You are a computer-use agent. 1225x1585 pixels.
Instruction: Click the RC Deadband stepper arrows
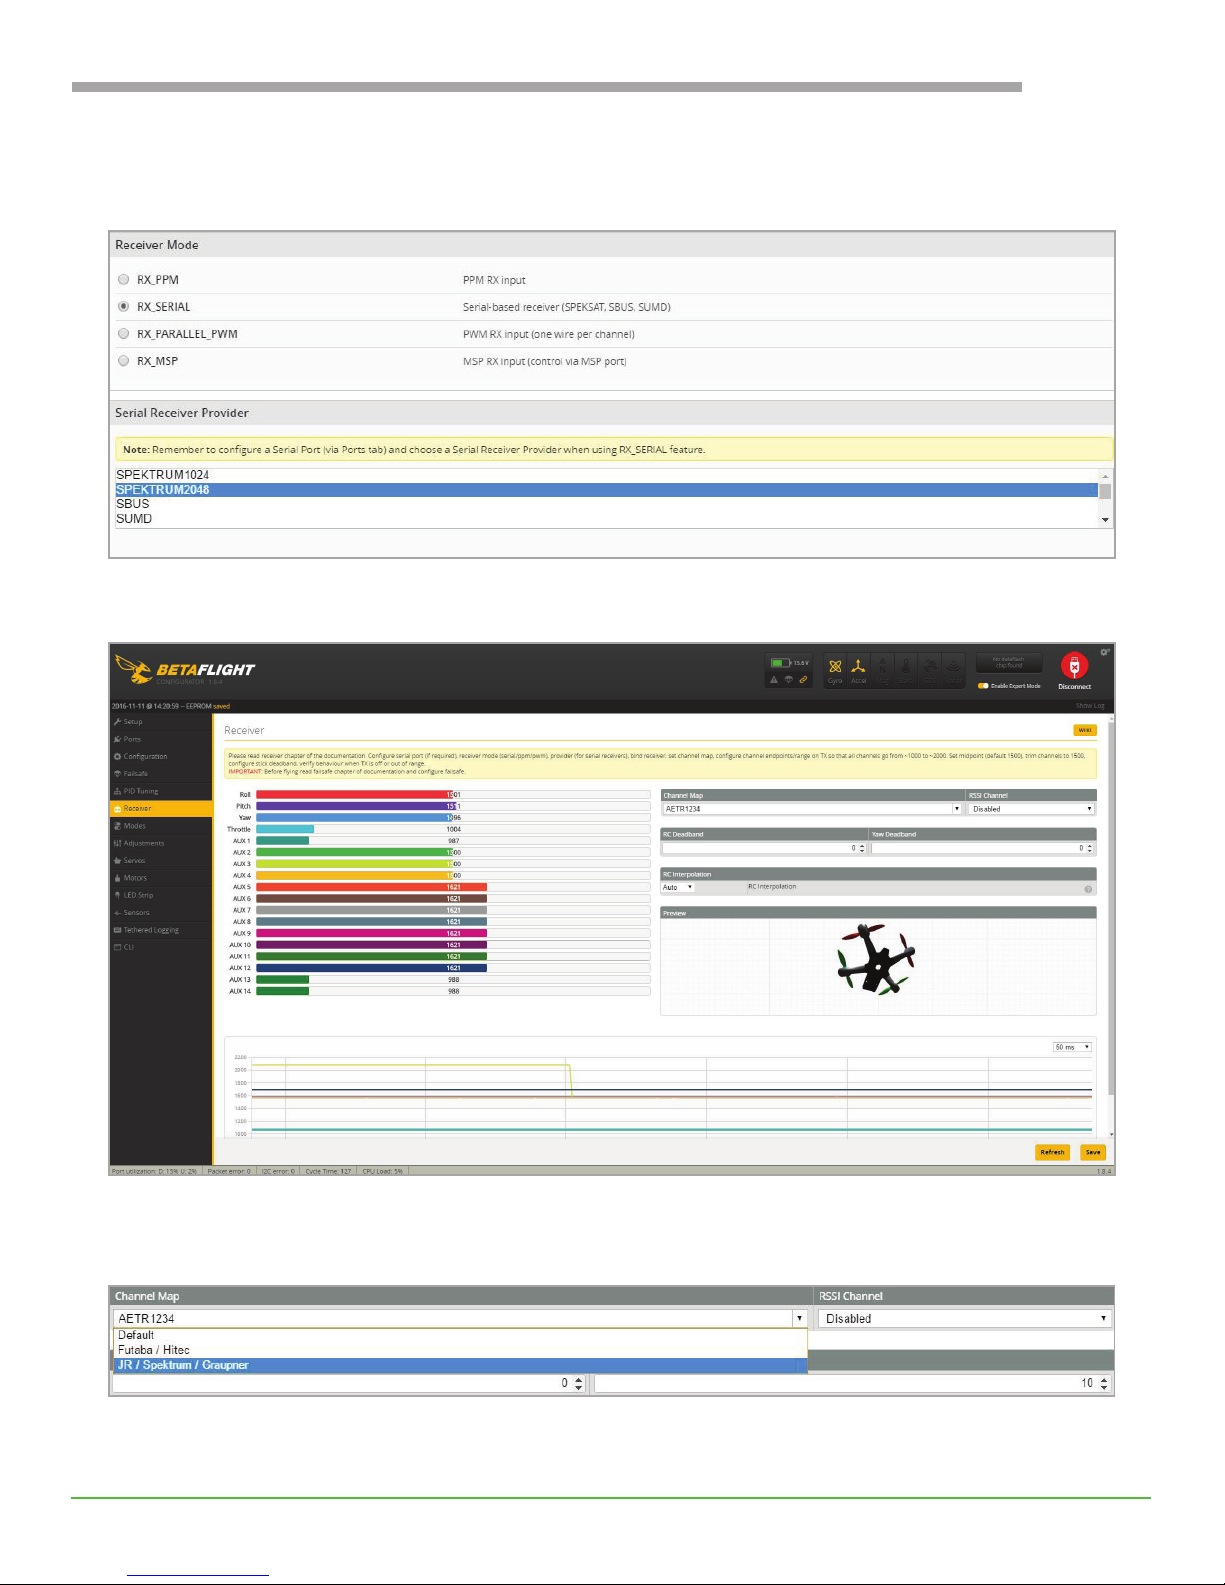point(862,848)
